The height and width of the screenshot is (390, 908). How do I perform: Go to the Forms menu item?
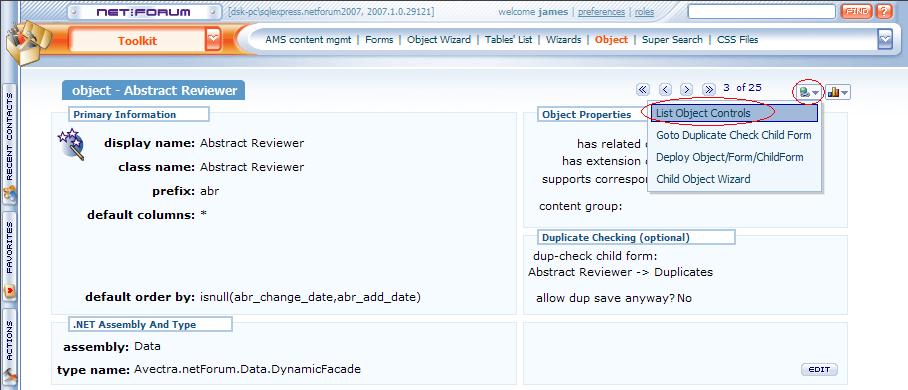[x=379, y=40]
